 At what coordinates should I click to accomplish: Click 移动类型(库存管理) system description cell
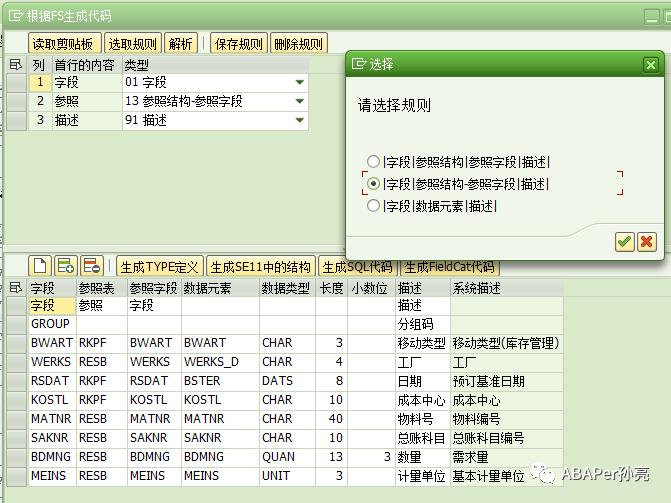click(507, 343)
